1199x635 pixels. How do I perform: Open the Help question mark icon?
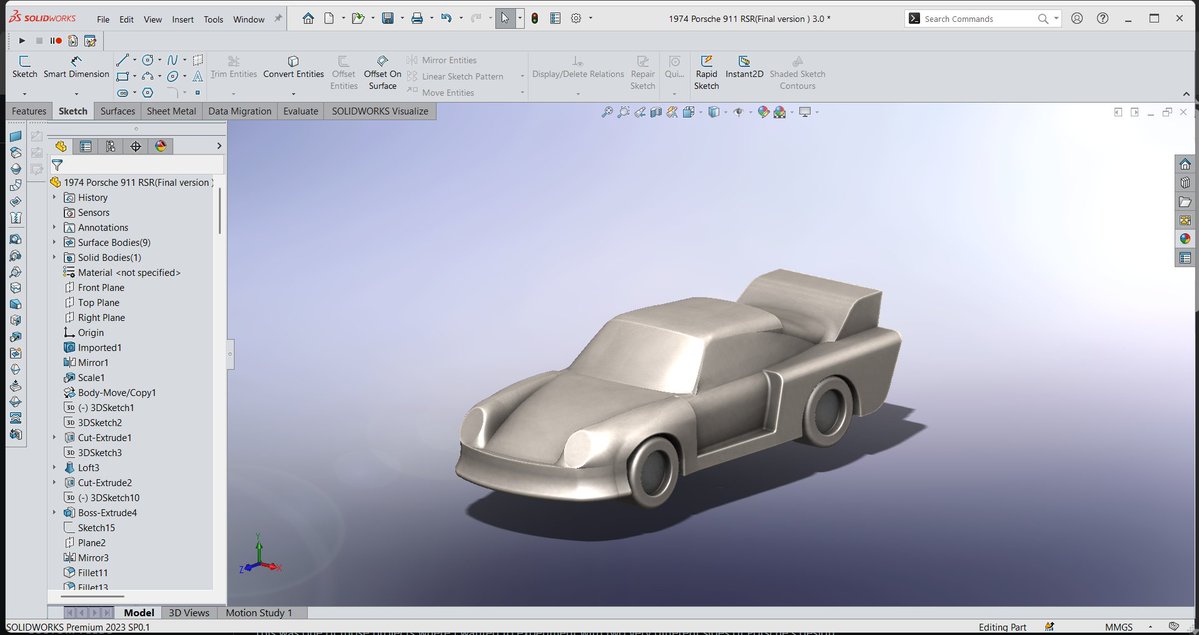(x=1103, y=18)
